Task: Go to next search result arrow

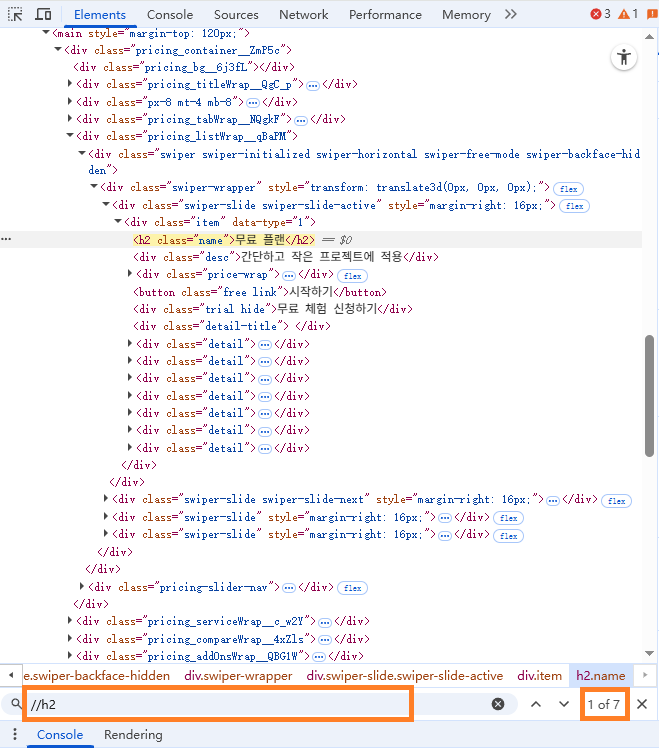Action: (564, 704)
